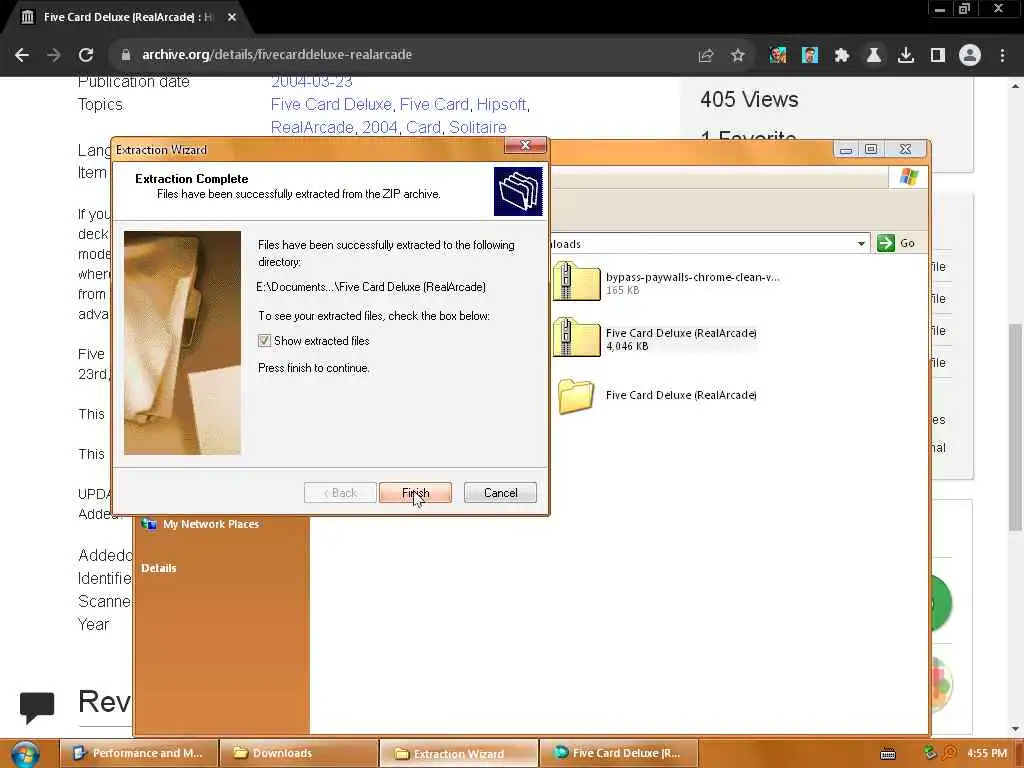This screenshot has height=768, width=1024.
Task: Close the Five Card Deluxe browser tab
Action: click(x=232, y=18)
